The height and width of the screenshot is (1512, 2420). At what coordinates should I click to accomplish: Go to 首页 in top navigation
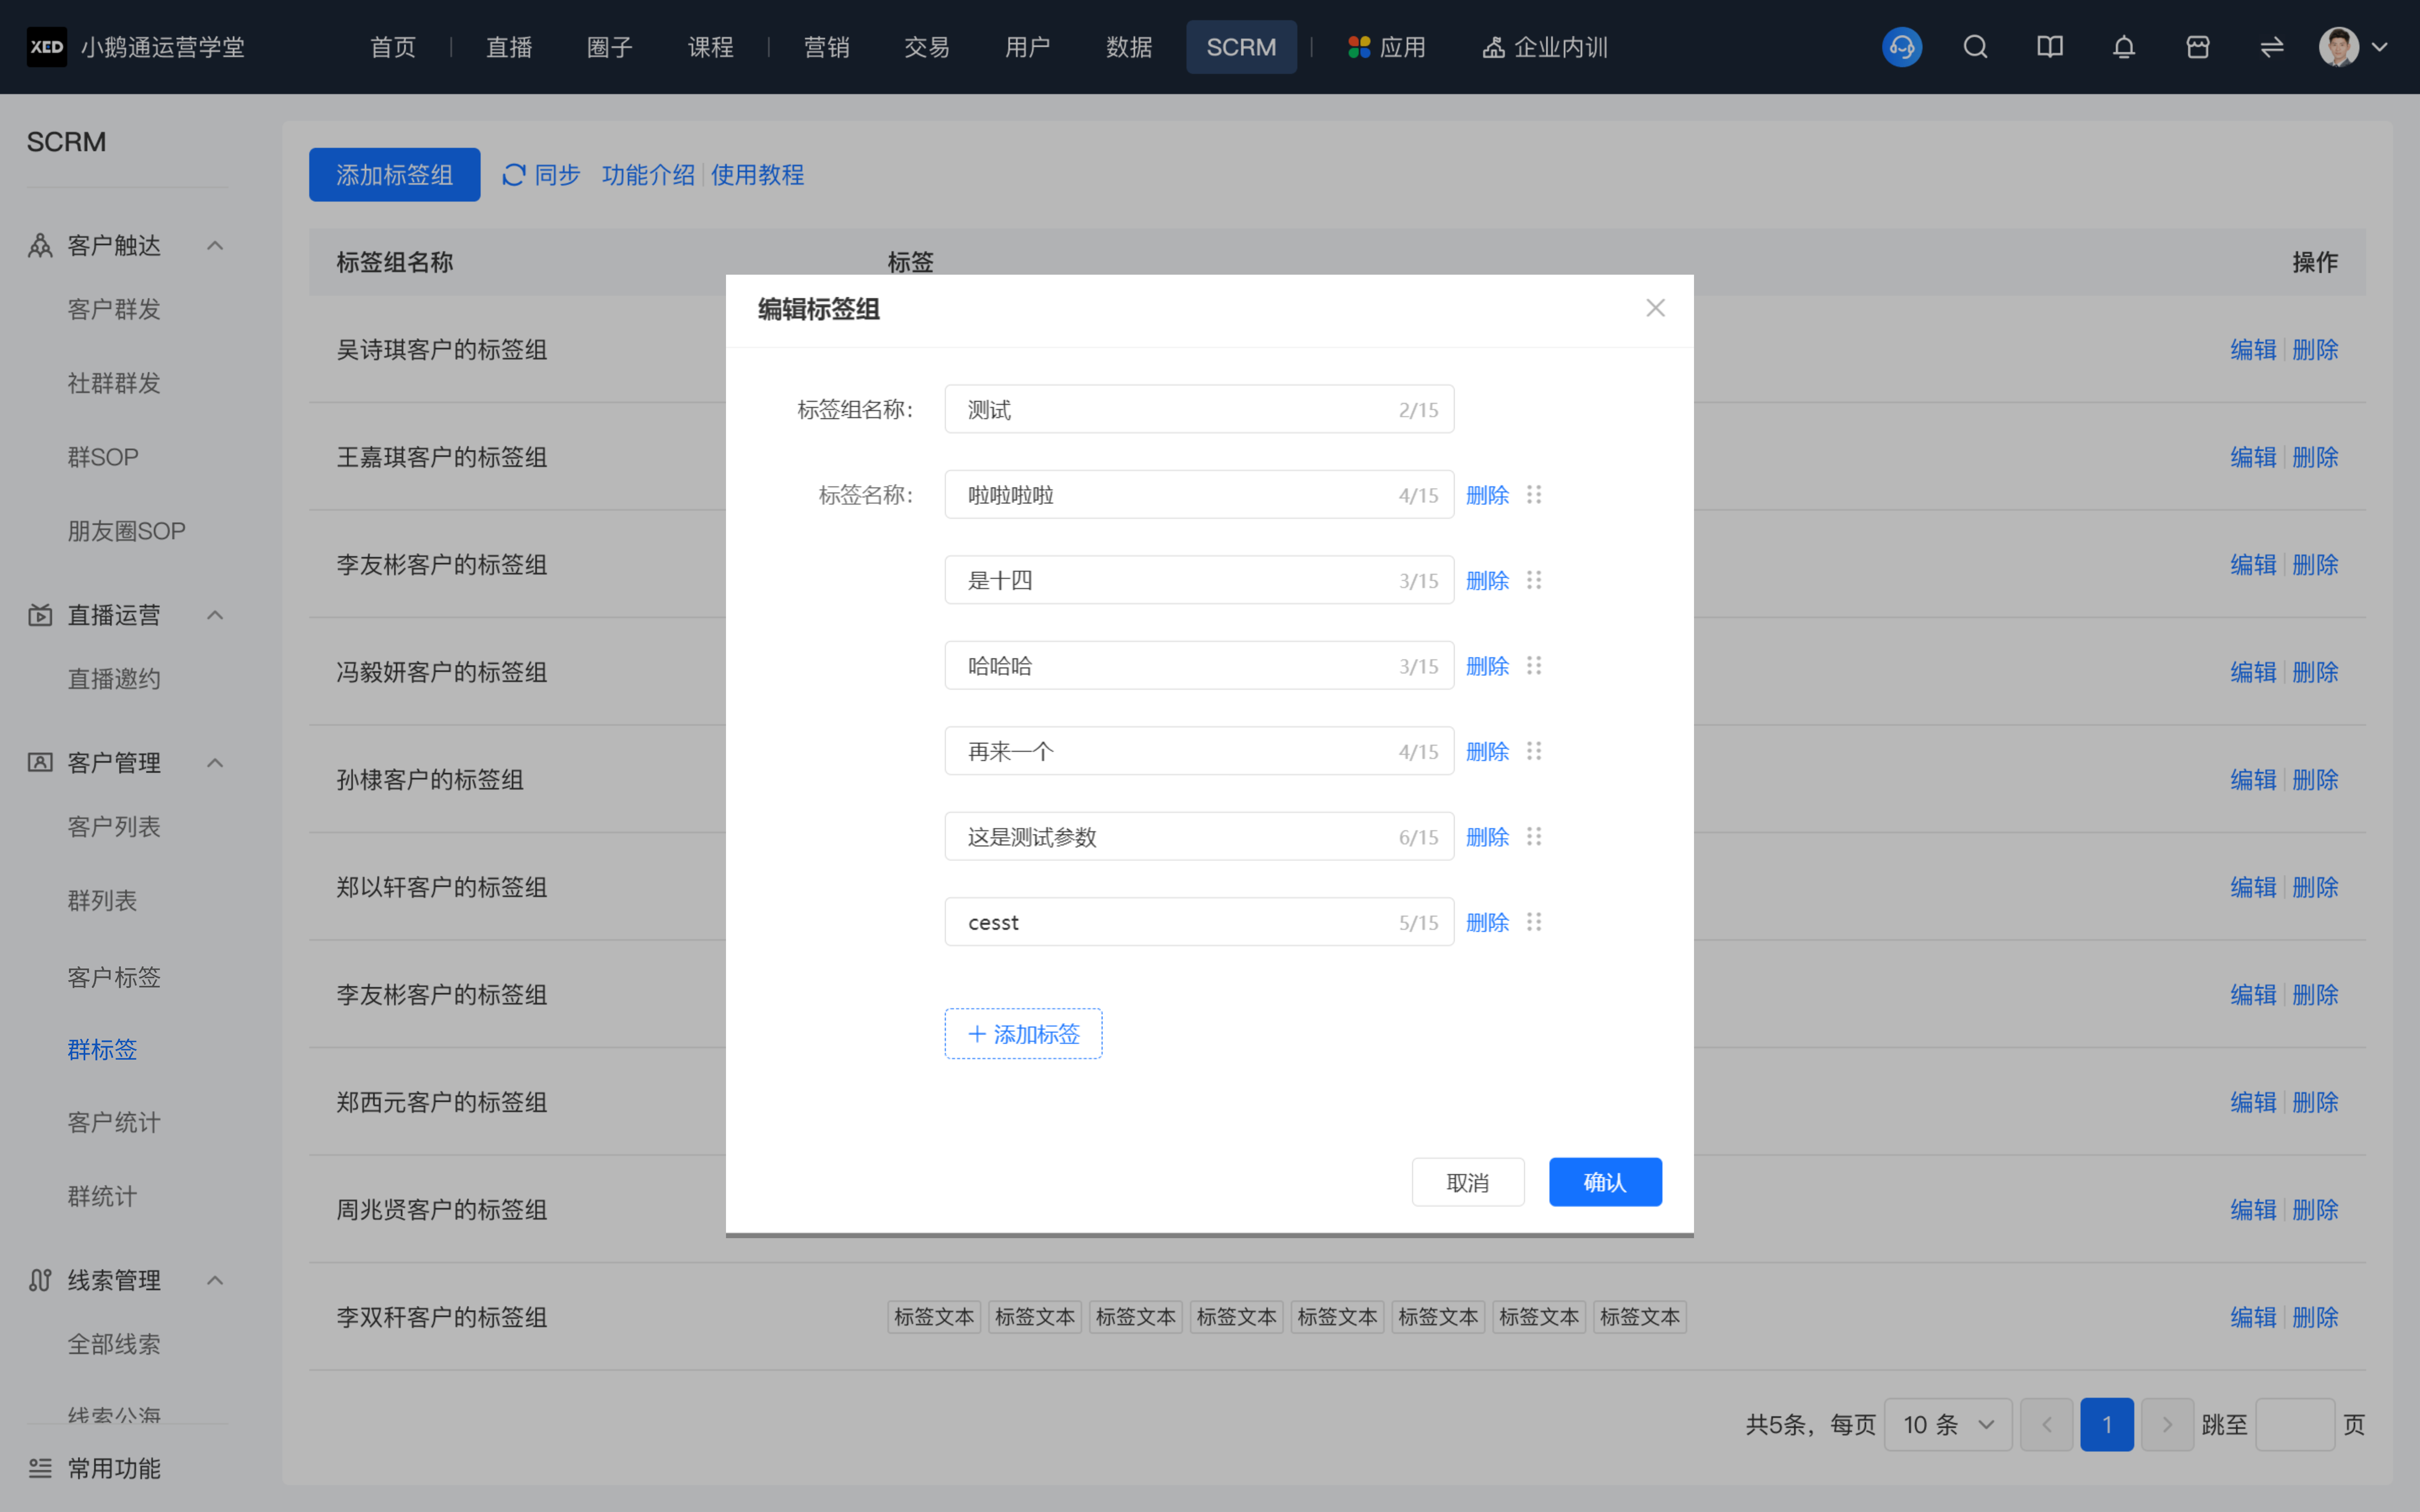pos(393,47)
